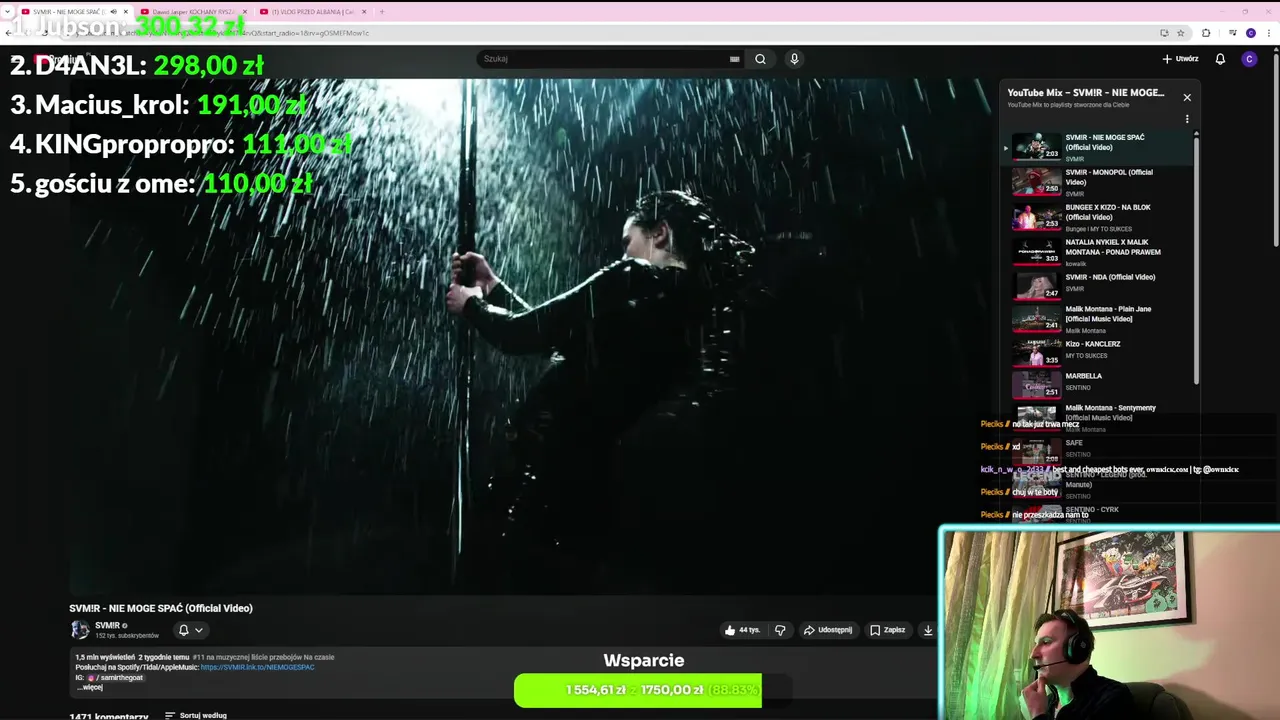Play 'BUNGEE X KIZO - NA BLOK' in playlist
The width and height of the screenshot is (1280, 720).
coord(1100,217)
